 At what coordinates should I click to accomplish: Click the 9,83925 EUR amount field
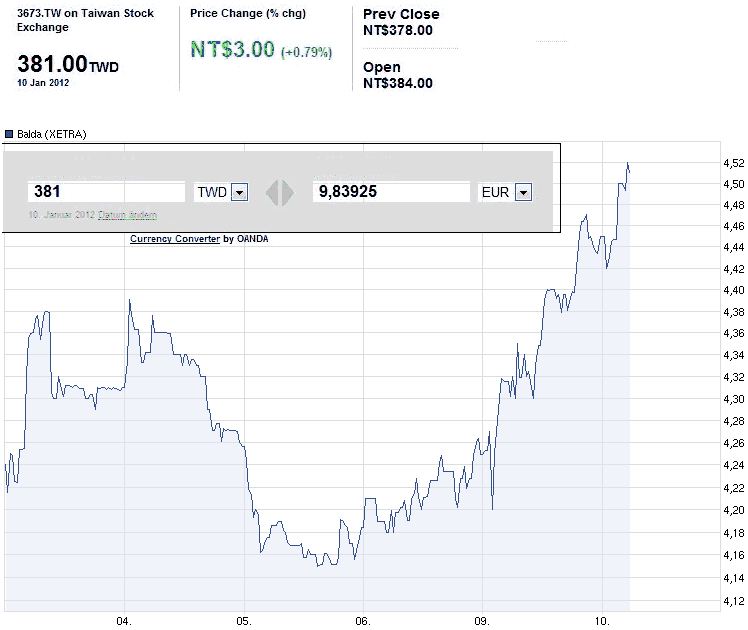[391, 192]
